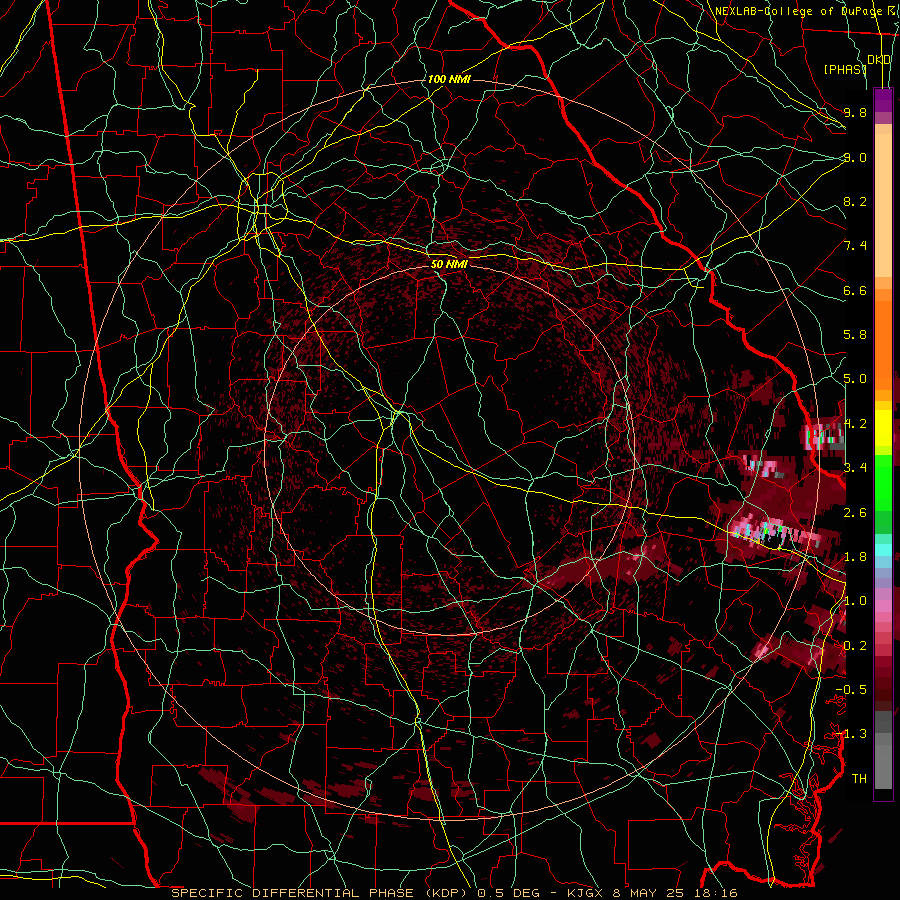The height and width of the screenshot is (900, 900).
Task: Click the 5.0 value on the color scale
Action: (855, 379)
